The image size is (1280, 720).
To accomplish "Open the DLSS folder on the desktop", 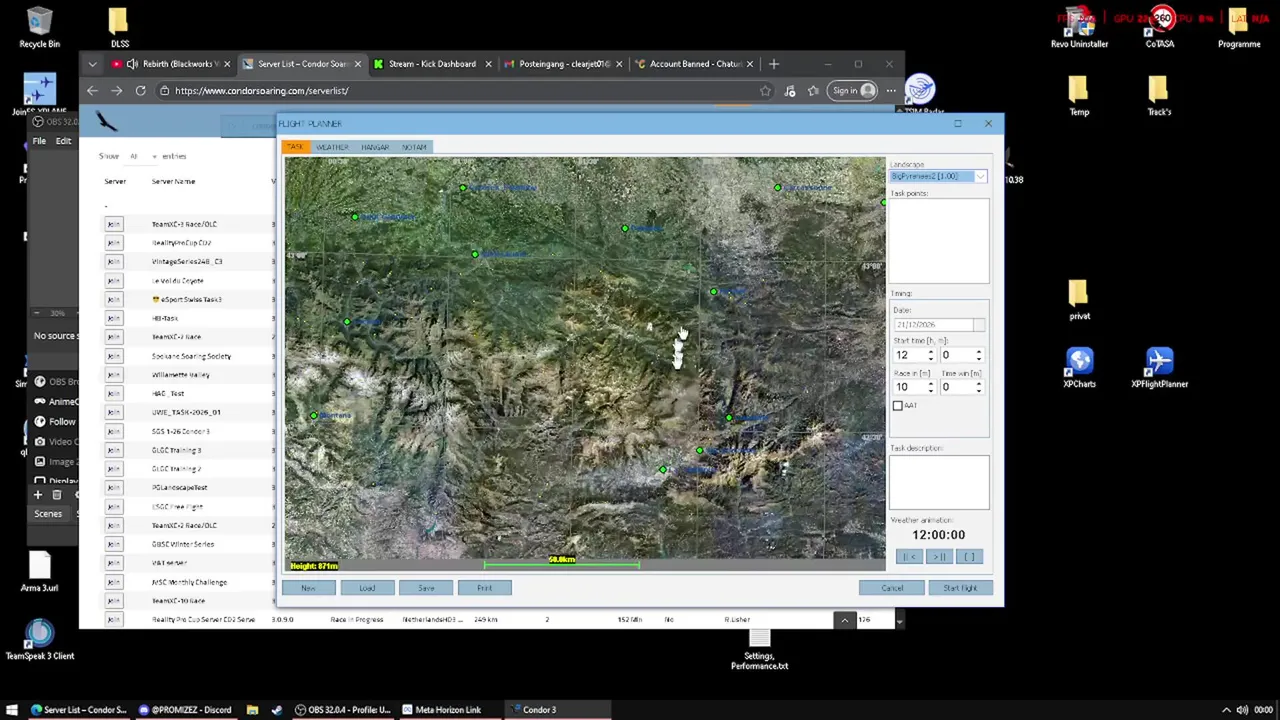I will [x=119, y=28].
